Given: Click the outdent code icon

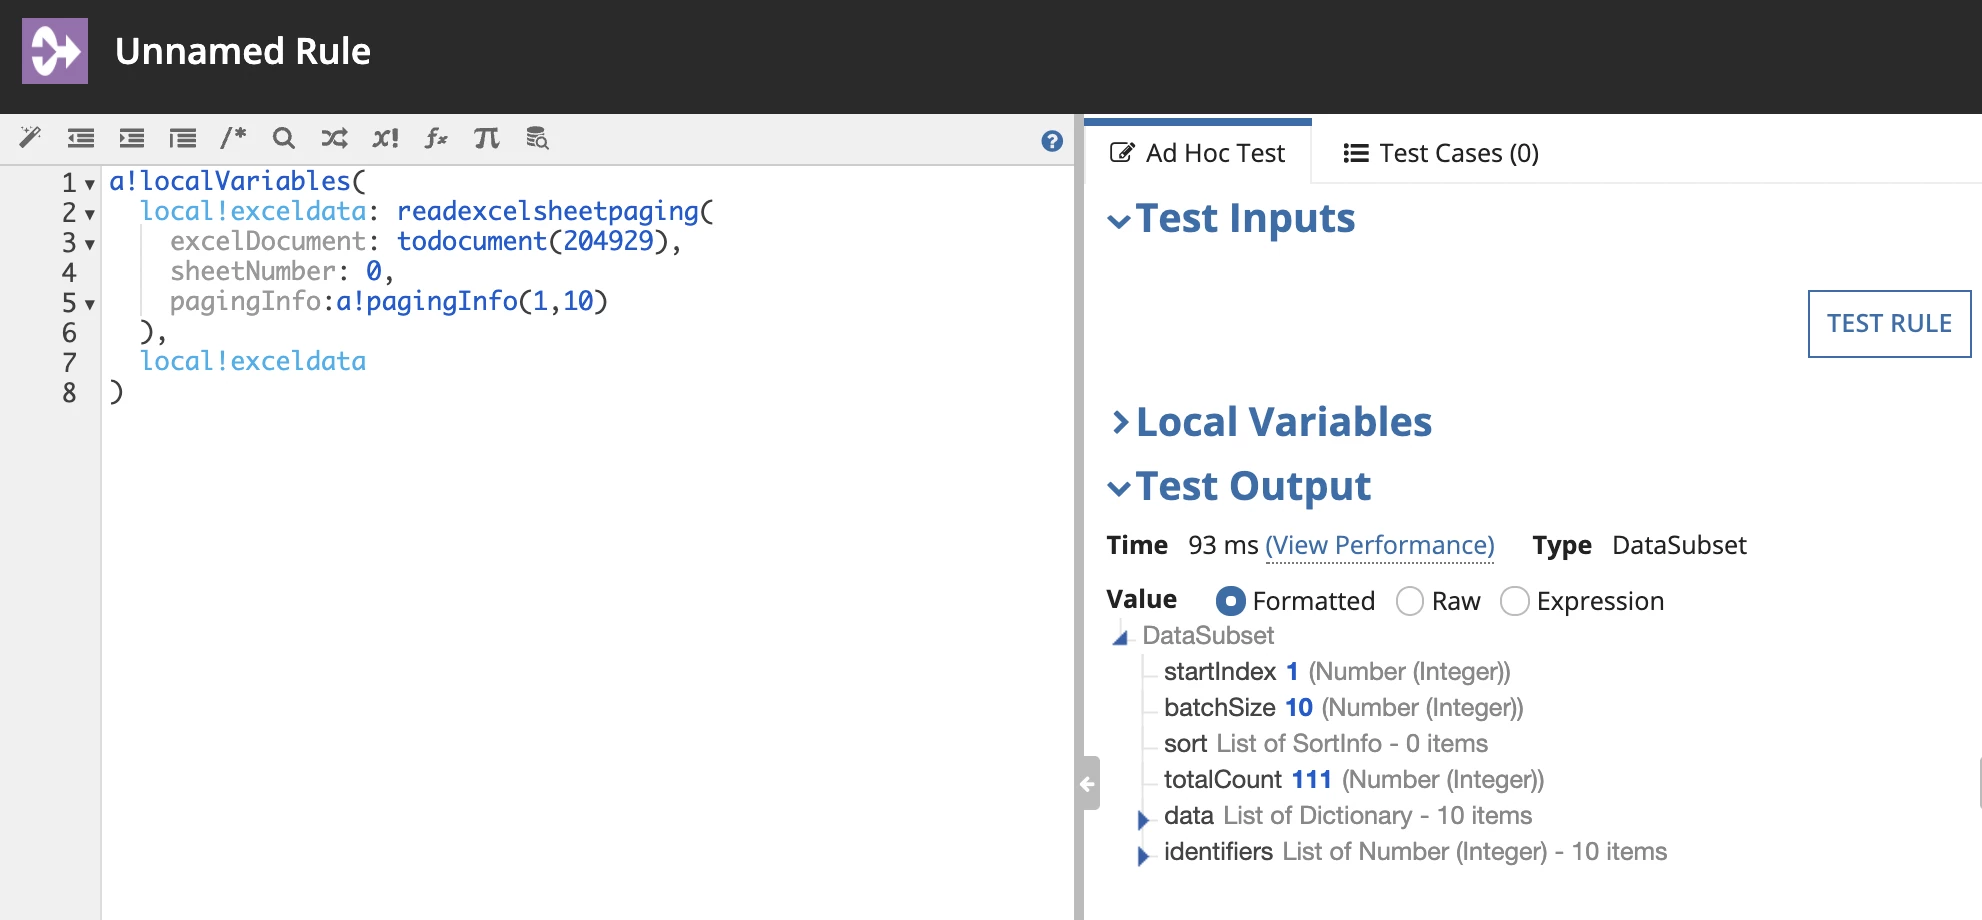Looking at the screenshot, I should pyautogui.click(x=81, y=138).
